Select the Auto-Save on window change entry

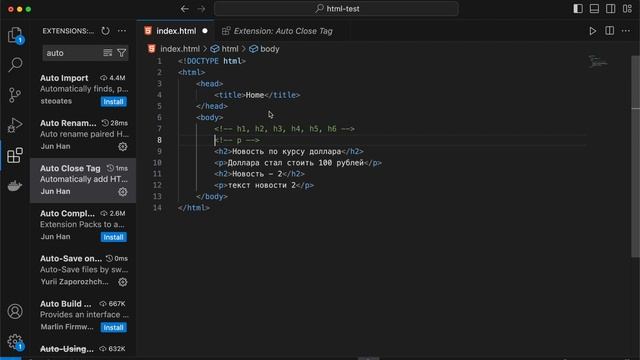coord(83,271)
